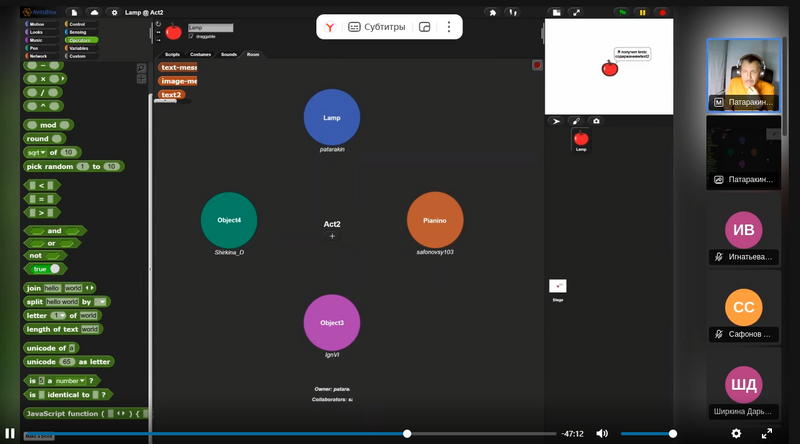Click the camera new sprite icon
This screenshot has width=800, height=444.
597,121
